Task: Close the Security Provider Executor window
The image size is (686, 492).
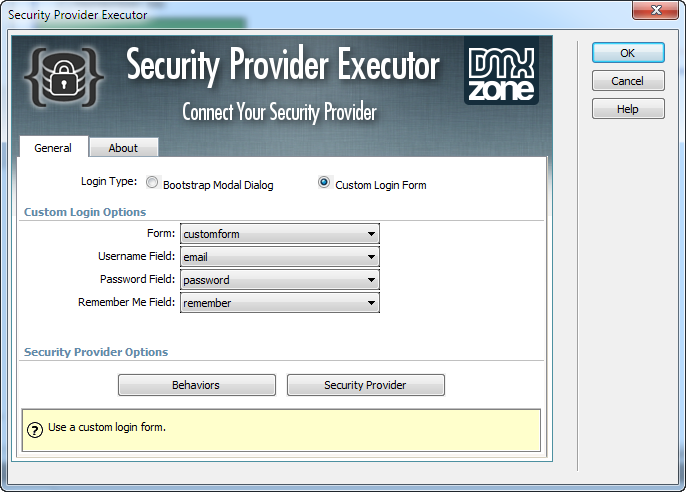Action: click(x=655, y=10)
